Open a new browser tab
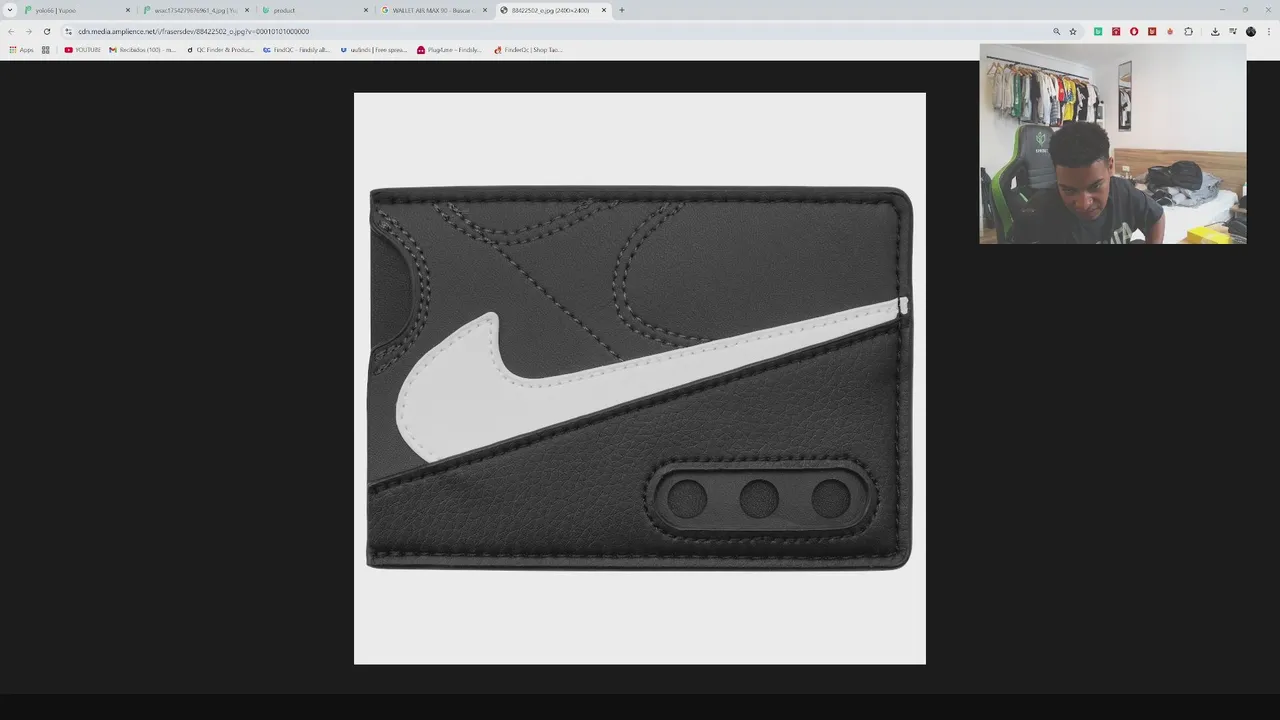The height and width of the screenshot is (720, 1280). (622, 10)
